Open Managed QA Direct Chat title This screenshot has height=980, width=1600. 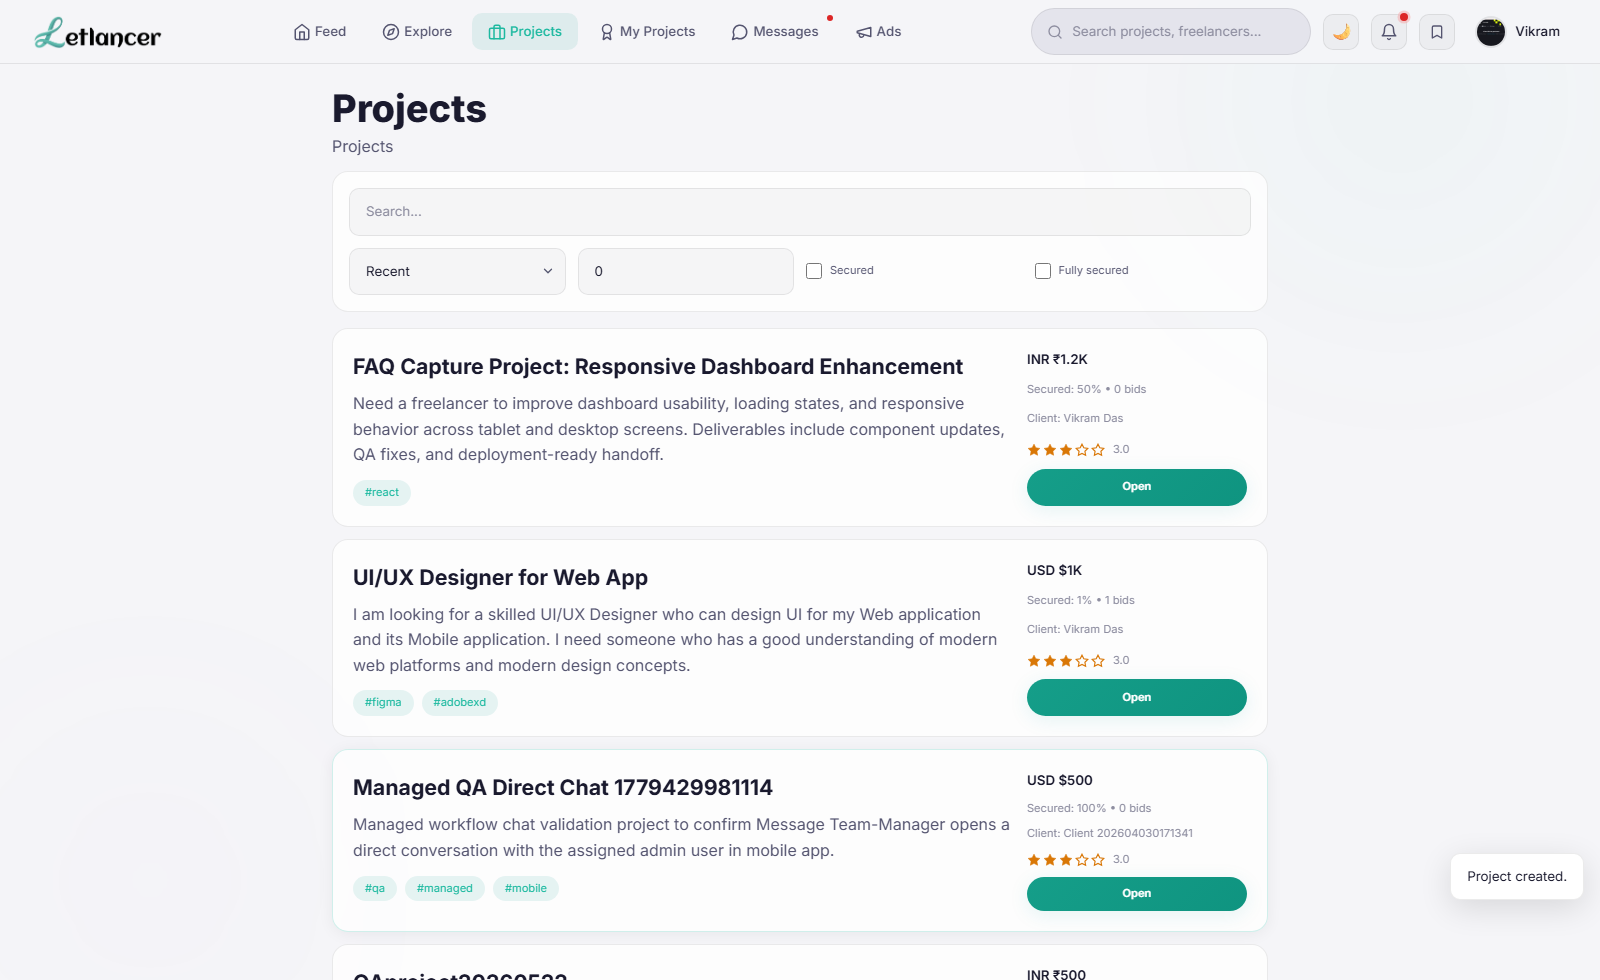[563, 788]
